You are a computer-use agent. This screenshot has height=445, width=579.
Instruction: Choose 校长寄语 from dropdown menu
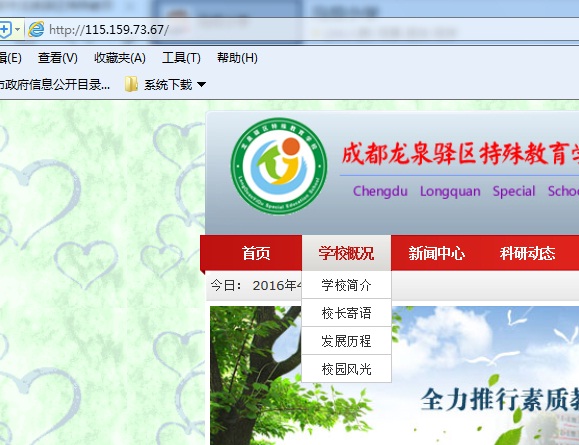(346, 313)
